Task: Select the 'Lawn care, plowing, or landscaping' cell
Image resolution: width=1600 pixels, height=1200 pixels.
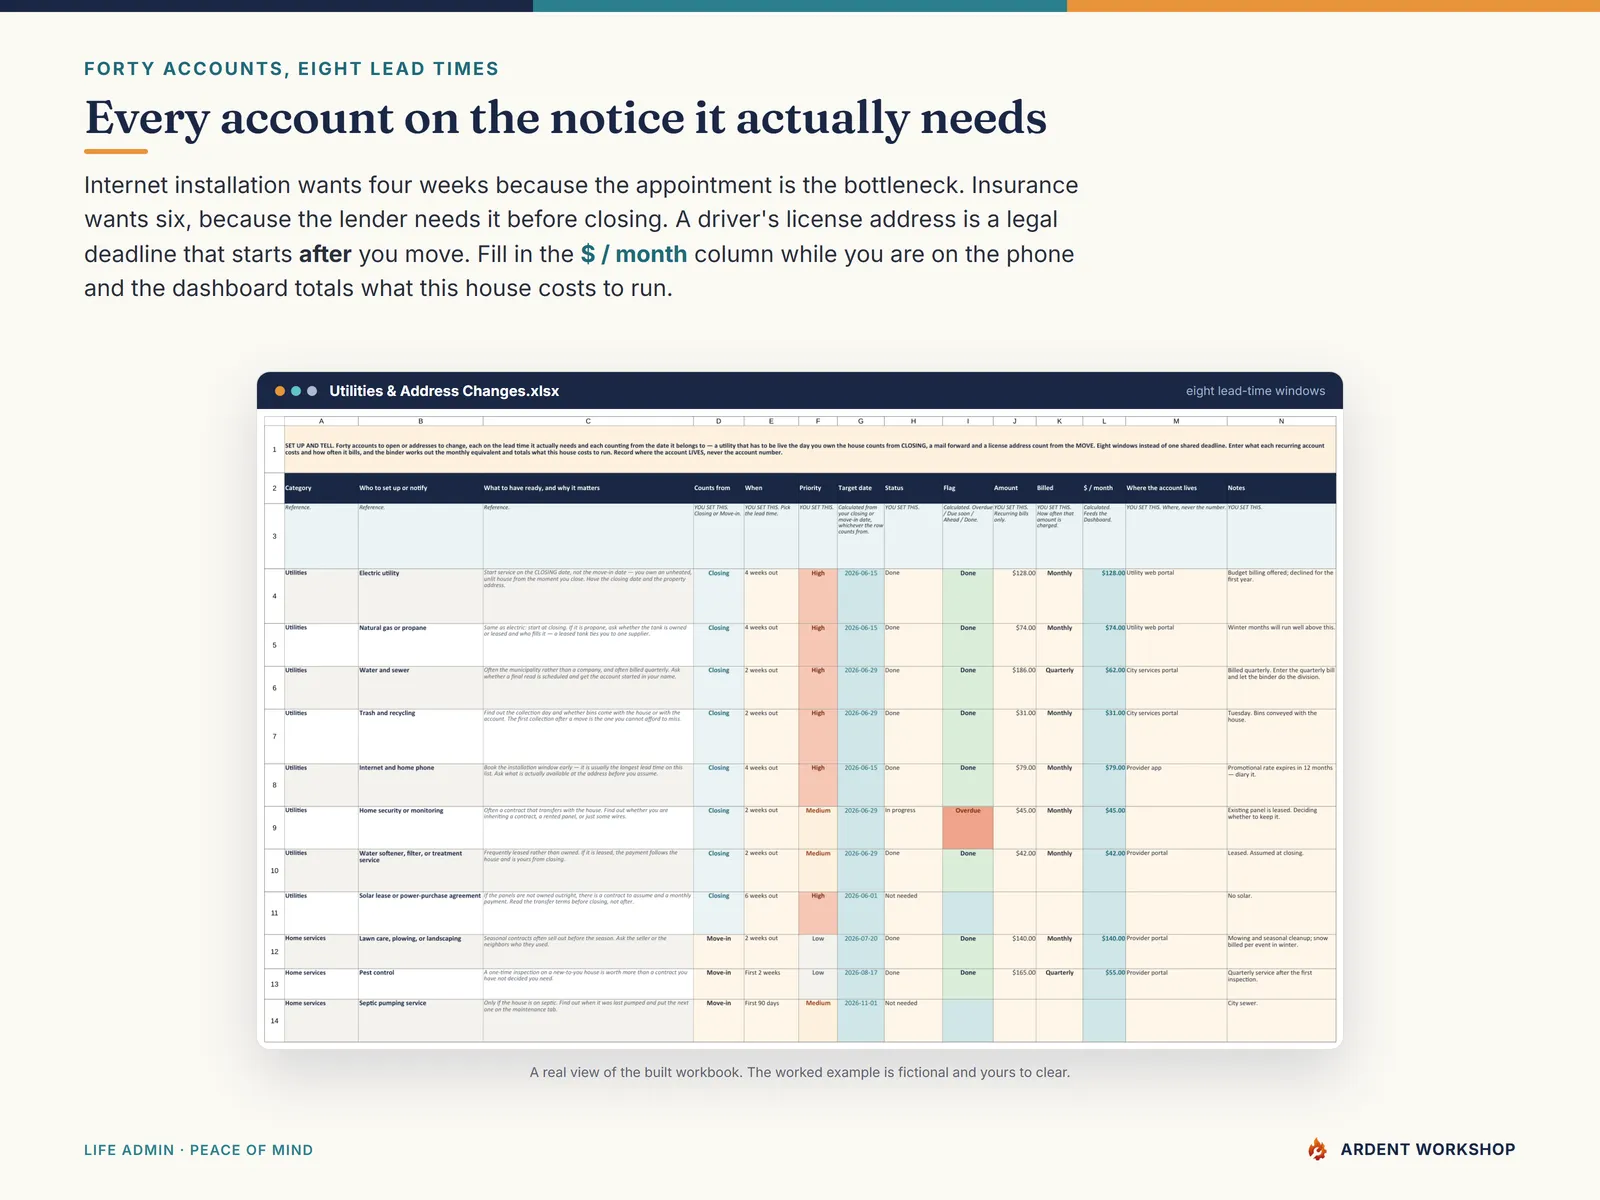Action: (420, 951)
